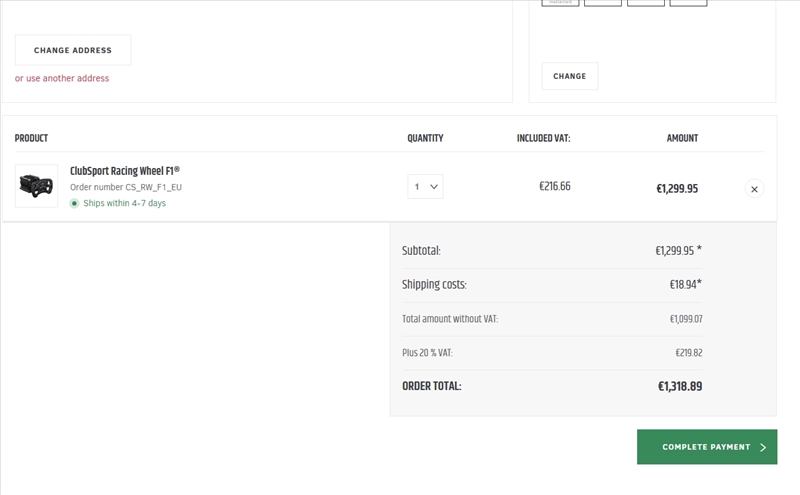Screen dimensions: 800x495
Task: Click the Change payment method button
Action: (x=569, y=76)
